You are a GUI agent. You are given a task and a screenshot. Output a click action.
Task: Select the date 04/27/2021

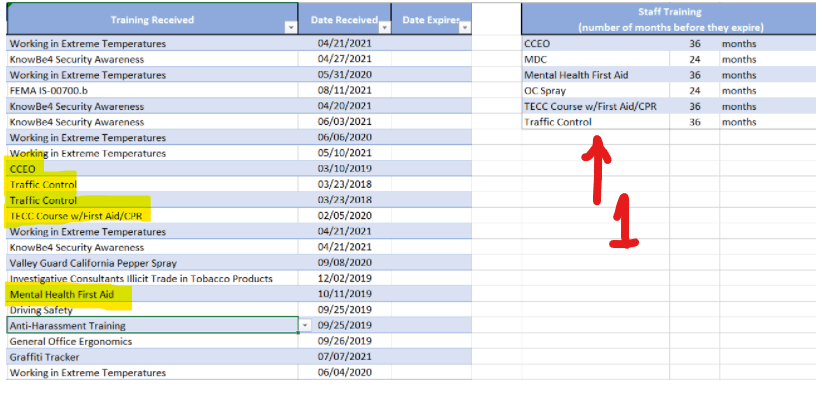tap(344, 59)
